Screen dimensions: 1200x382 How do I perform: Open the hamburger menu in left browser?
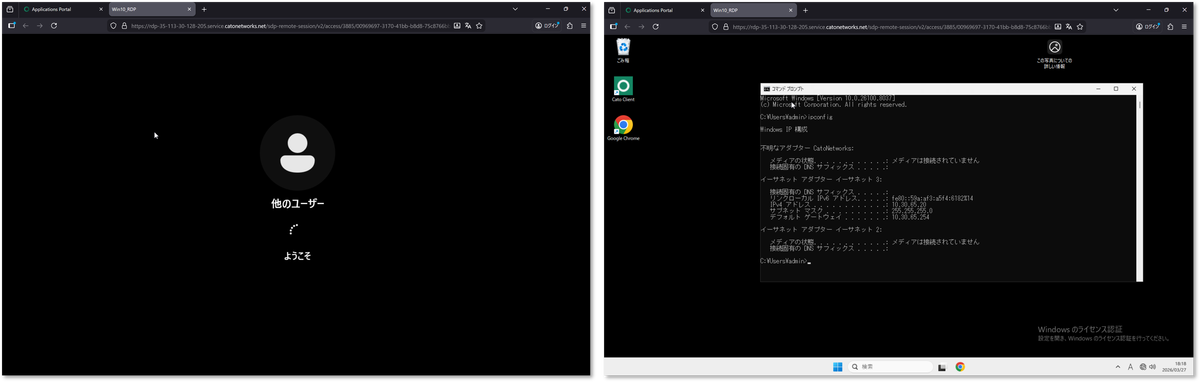point(584,25)
